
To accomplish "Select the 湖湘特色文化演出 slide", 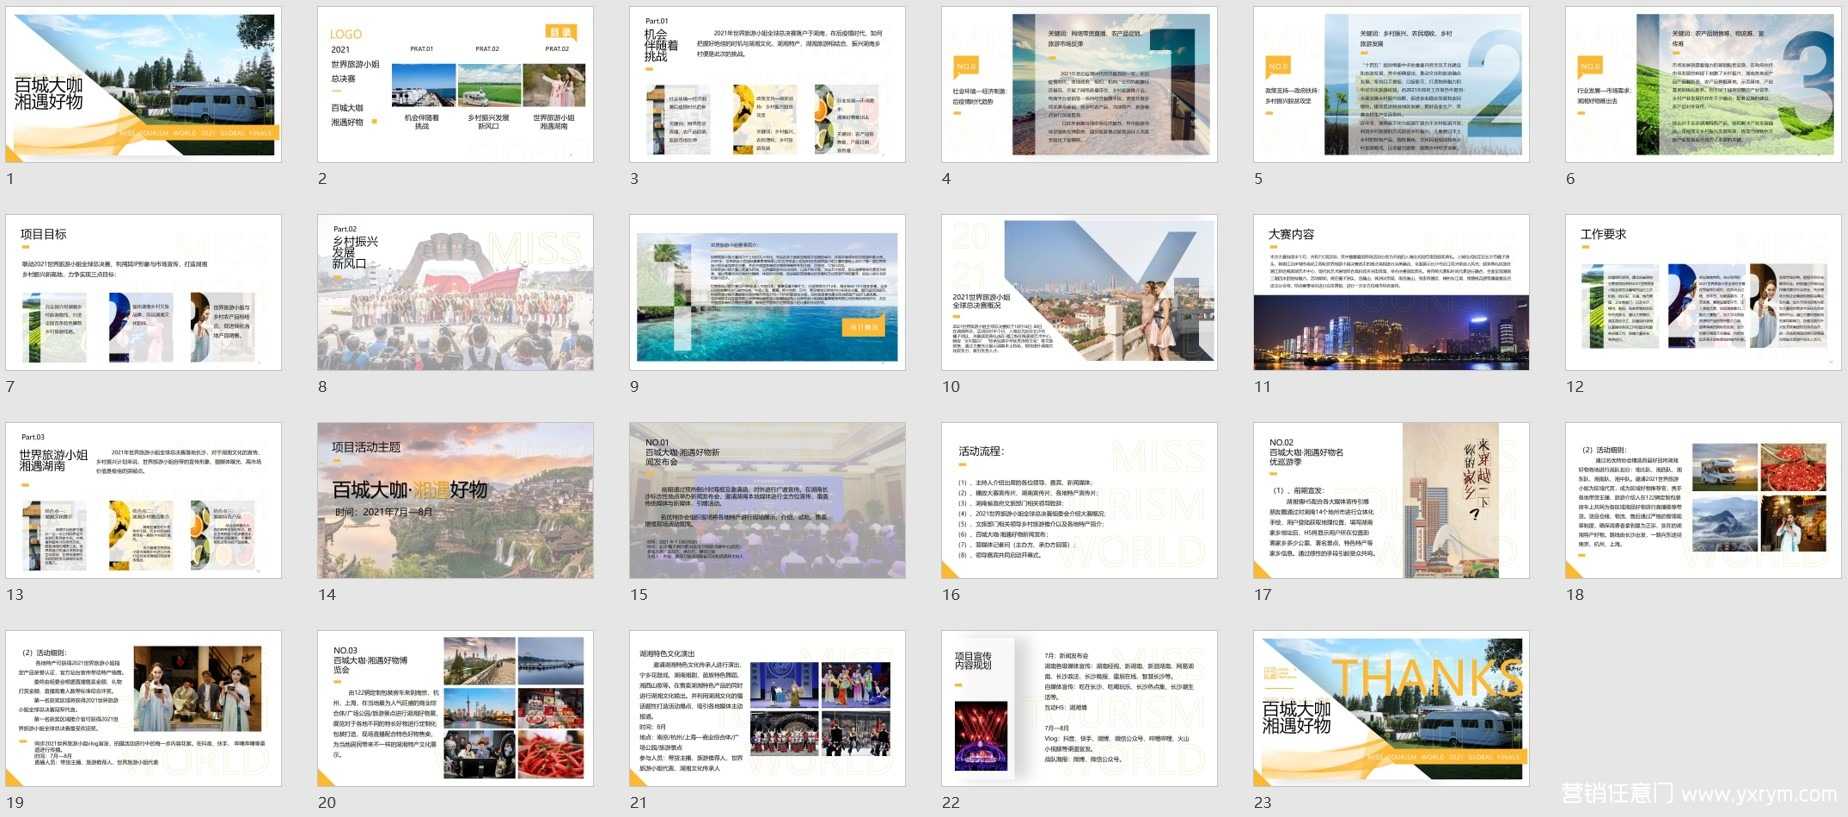I will pos(767,708).
